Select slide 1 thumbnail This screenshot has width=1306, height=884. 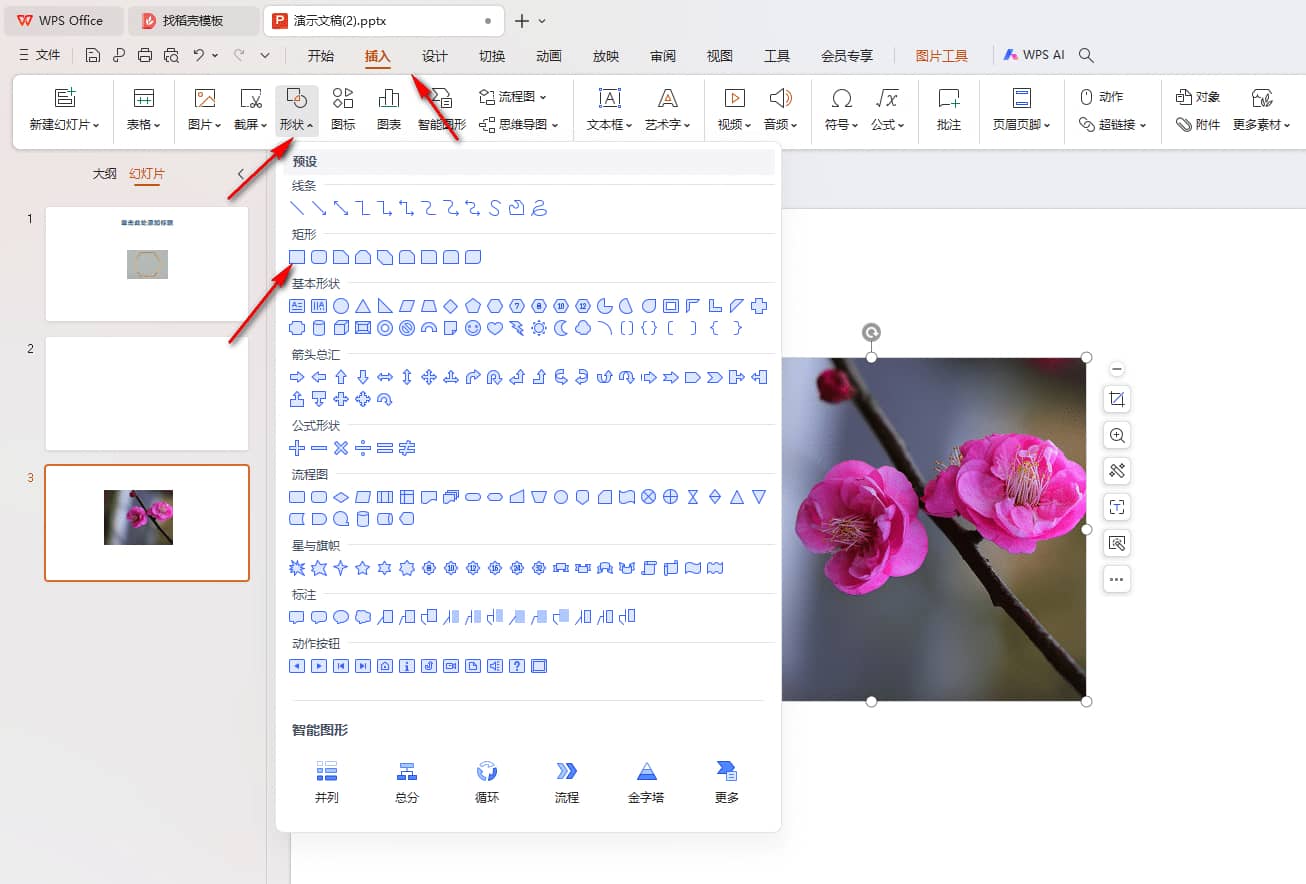[x=147, y=264]
